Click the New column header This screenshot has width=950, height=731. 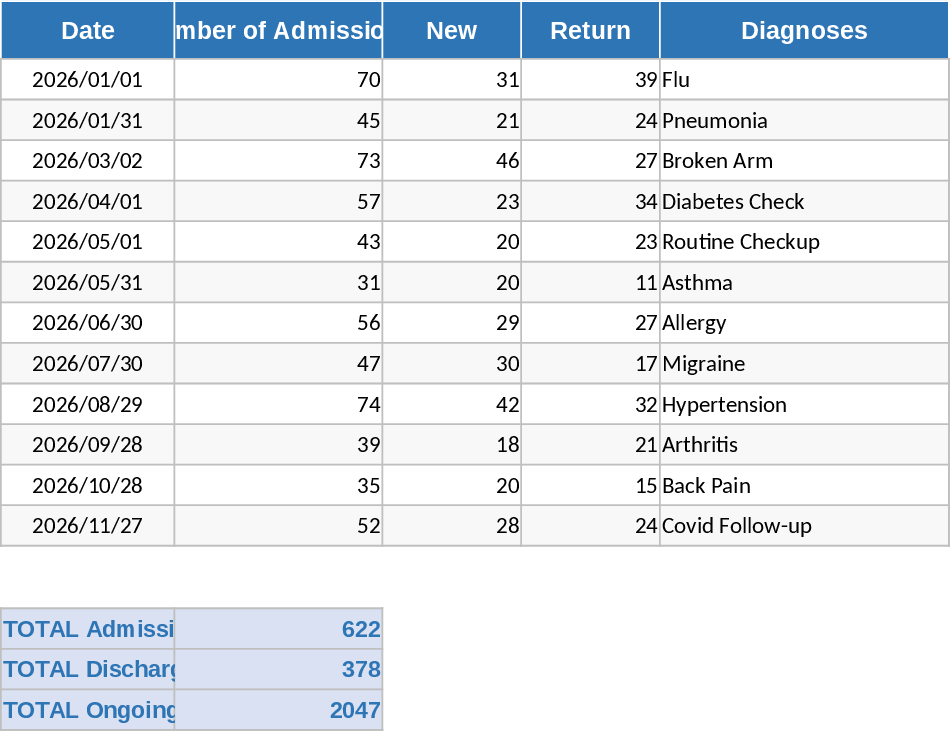click(451, 30)
